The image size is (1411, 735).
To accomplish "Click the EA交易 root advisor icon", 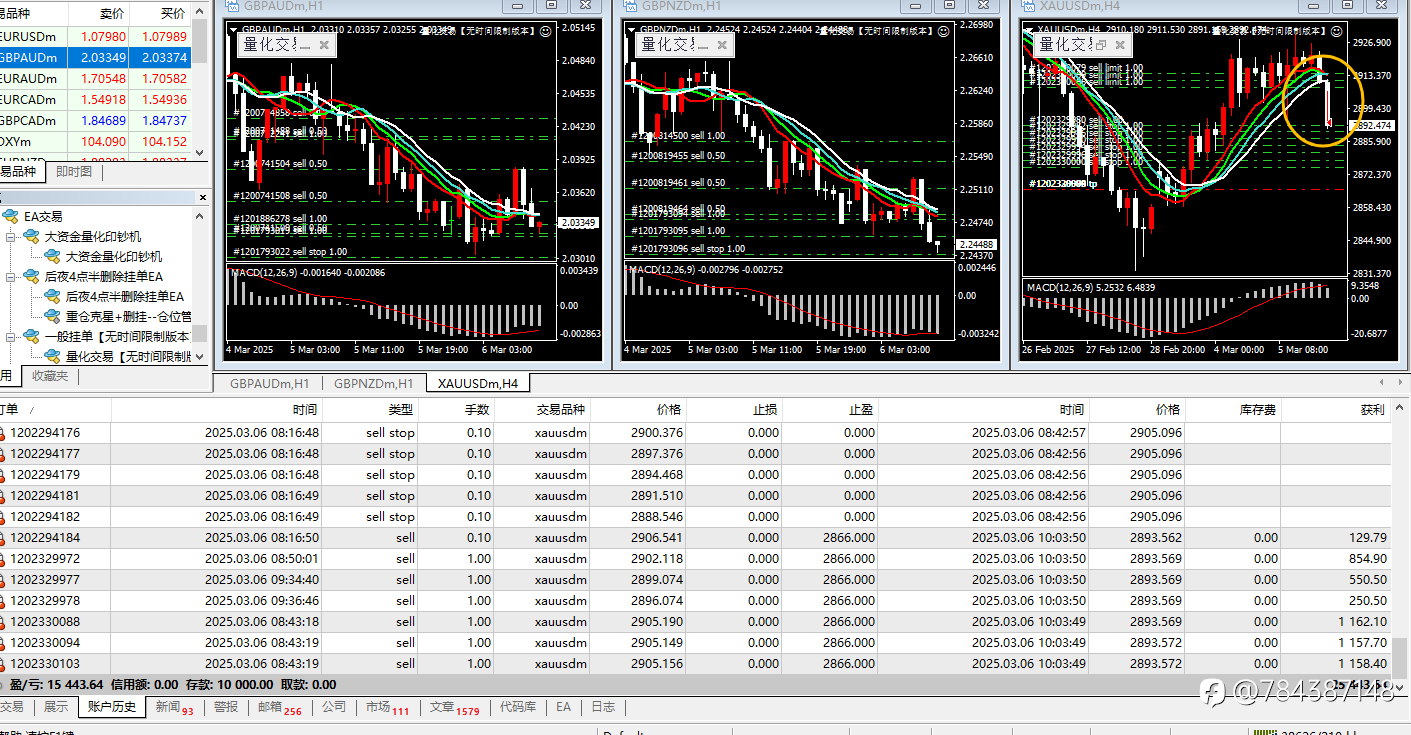I will pyautogui.click(x=10, y=216).
